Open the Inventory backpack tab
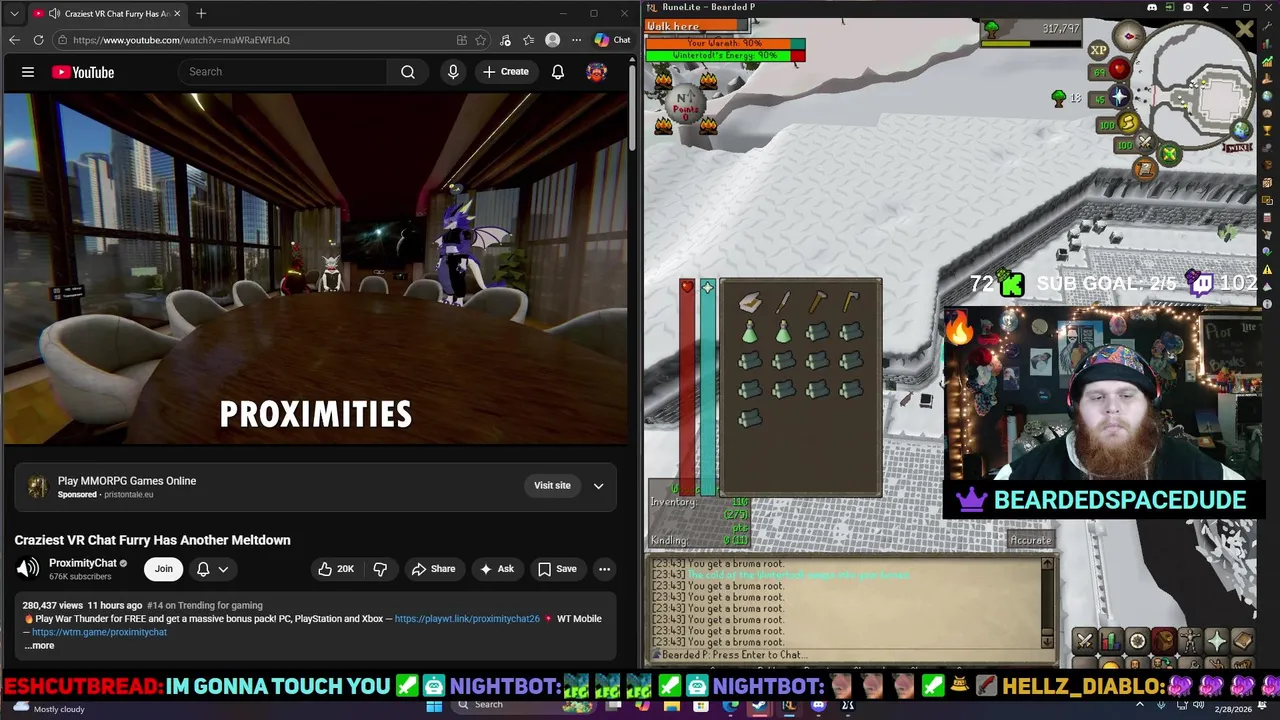 (1164, 641)
